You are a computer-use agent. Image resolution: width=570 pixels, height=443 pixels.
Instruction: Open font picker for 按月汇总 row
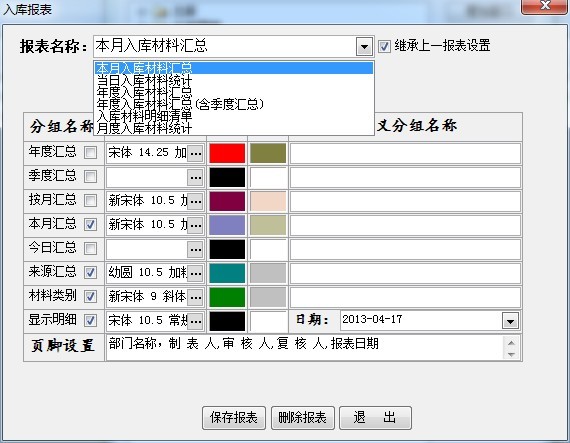pyautogui.click(x=196, y=201)
